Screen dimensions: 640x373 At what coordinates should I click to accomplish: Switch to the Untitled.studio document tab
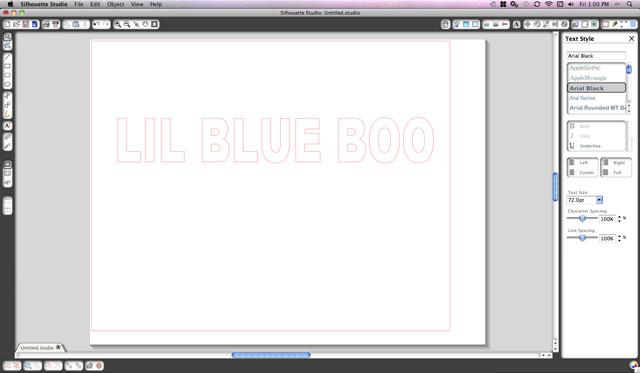tap(37, 348)
